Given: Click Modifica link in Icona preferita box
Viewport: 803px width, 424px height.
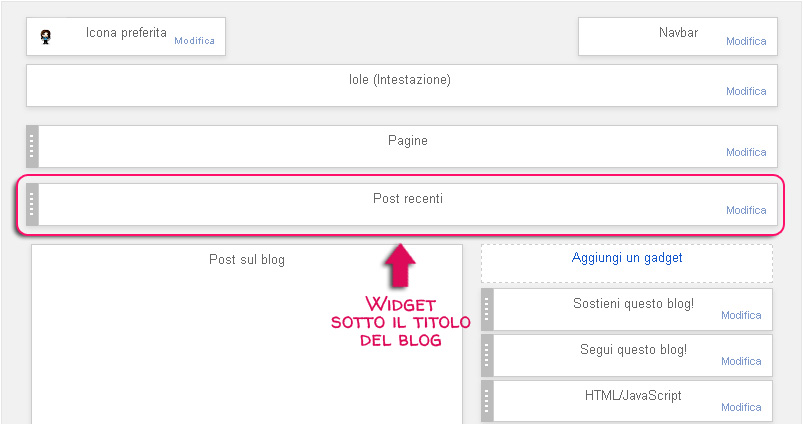Looking at the screenshot, I should pos(194,40).
